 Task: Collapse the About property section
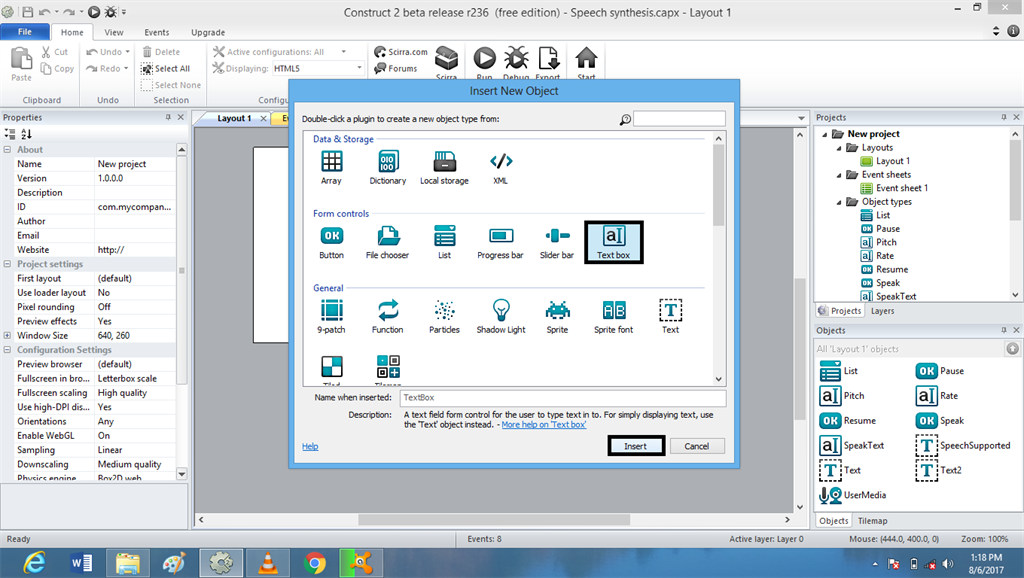[x=7, y=150]
